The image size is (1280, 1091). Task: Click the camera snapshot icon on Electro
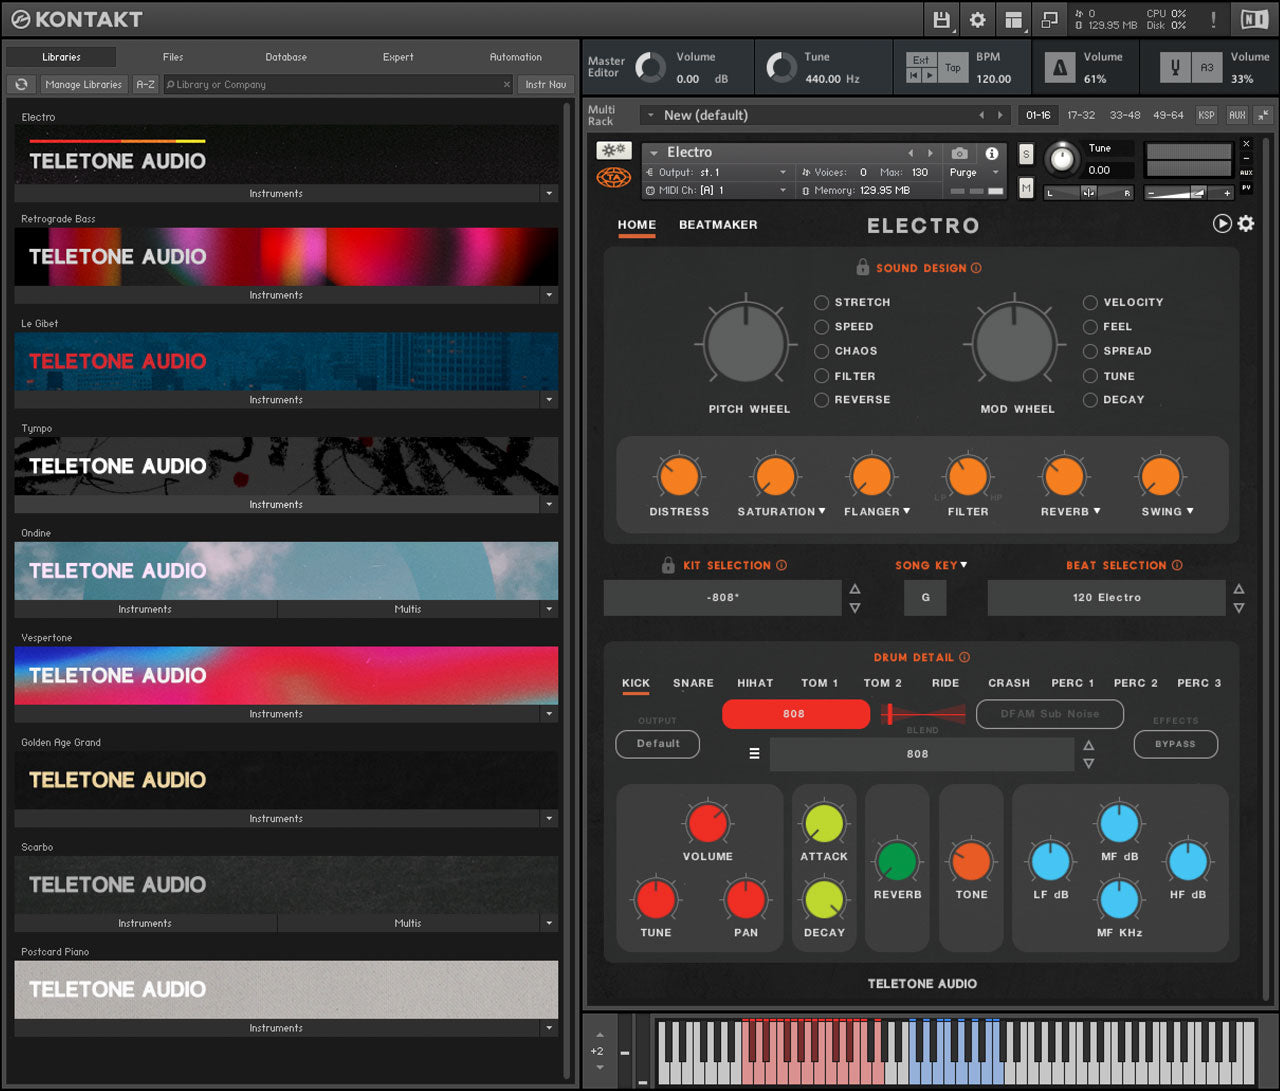coord(959,153)
